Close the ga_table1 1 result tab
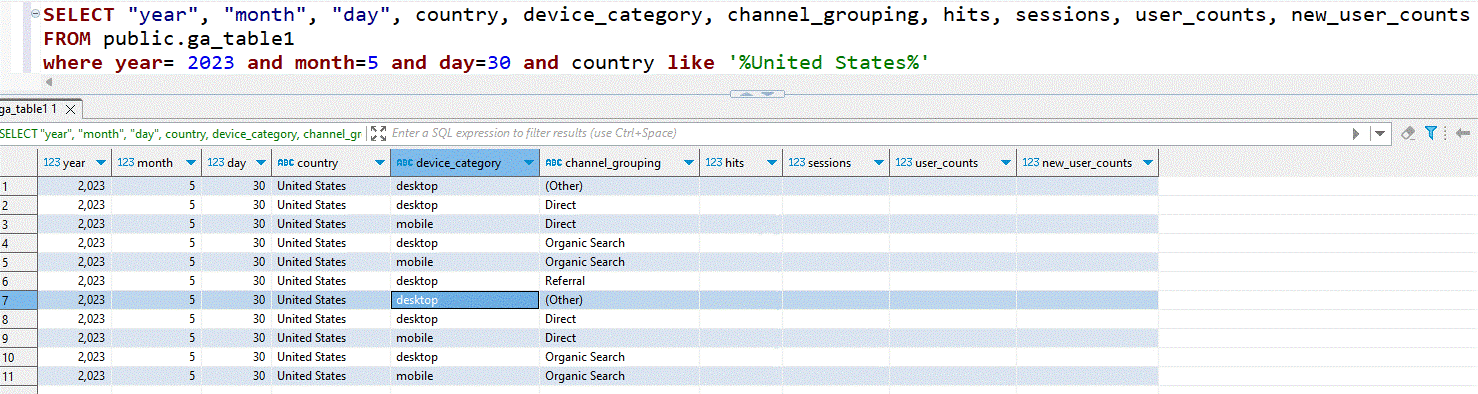The image size is (1478, 394). [71, 109]
